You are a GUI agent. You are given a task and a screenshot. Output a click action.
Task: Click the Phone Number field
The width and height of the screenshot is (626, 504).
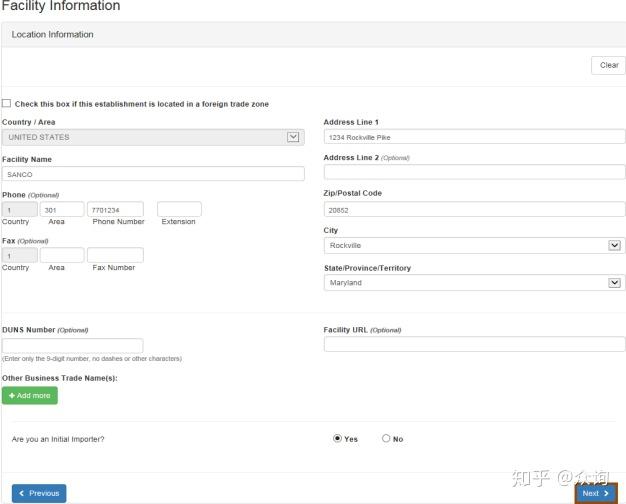click(x=115, y=210)
